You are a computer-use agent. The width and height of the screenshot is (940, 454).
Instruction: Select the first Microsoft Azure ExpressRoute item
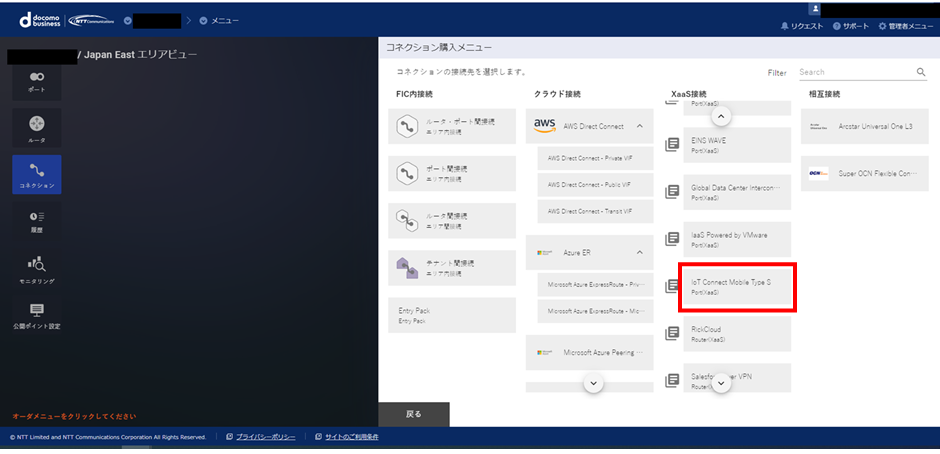tap(595, 285)
